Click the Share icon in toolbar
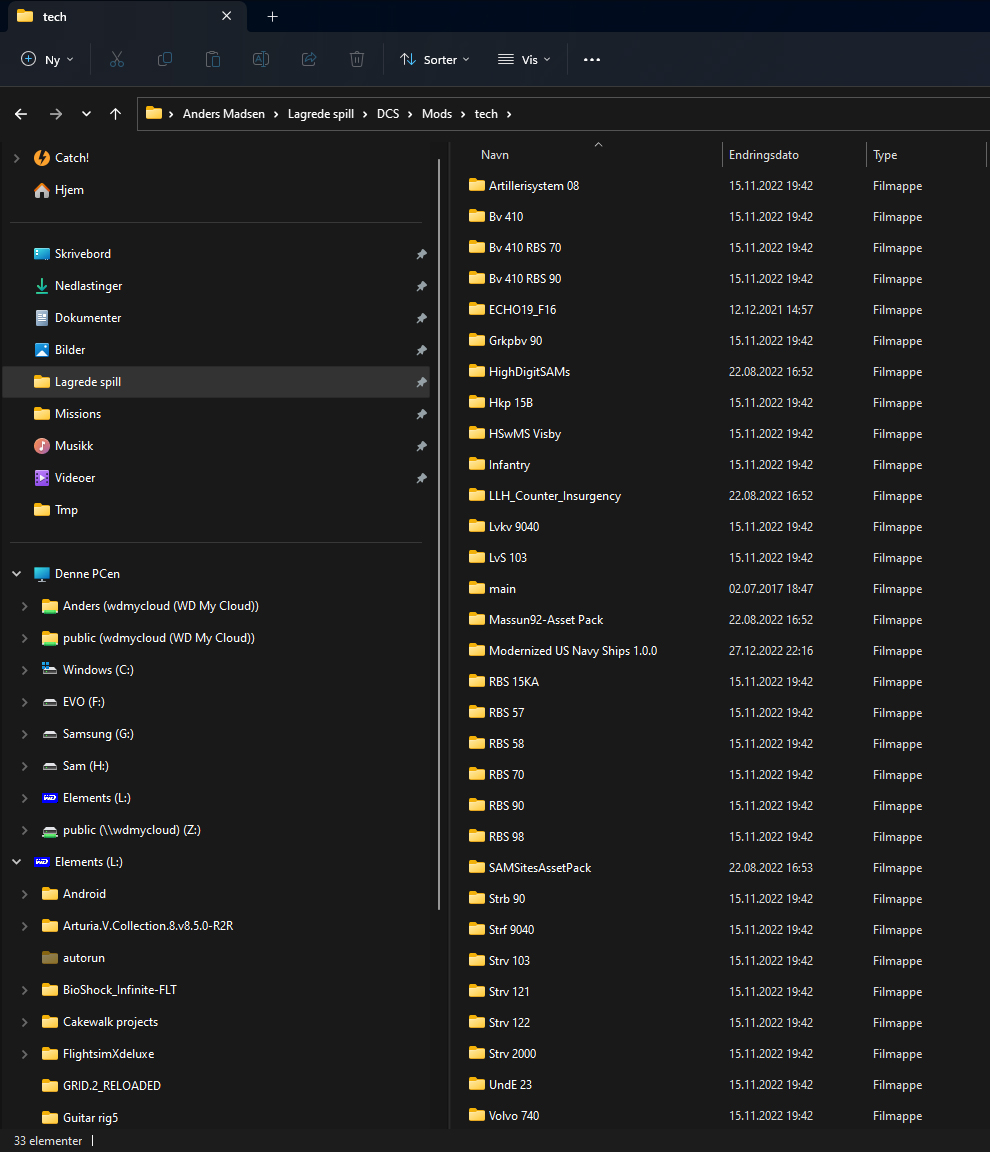This screenshot has width=990, height=1152. click(x=309, y=60)
